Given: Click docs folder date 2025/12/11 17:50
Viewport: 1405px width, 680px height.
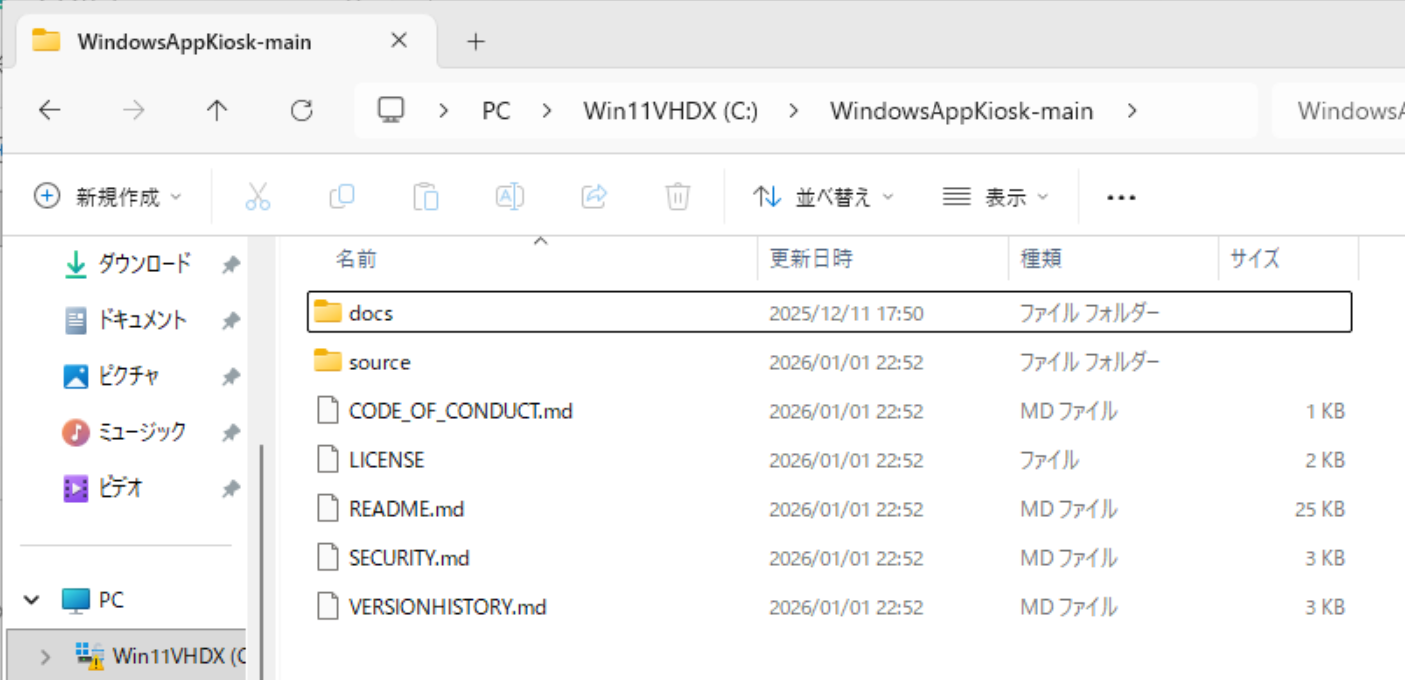Looking at the screenshot, I should point(846,313).
